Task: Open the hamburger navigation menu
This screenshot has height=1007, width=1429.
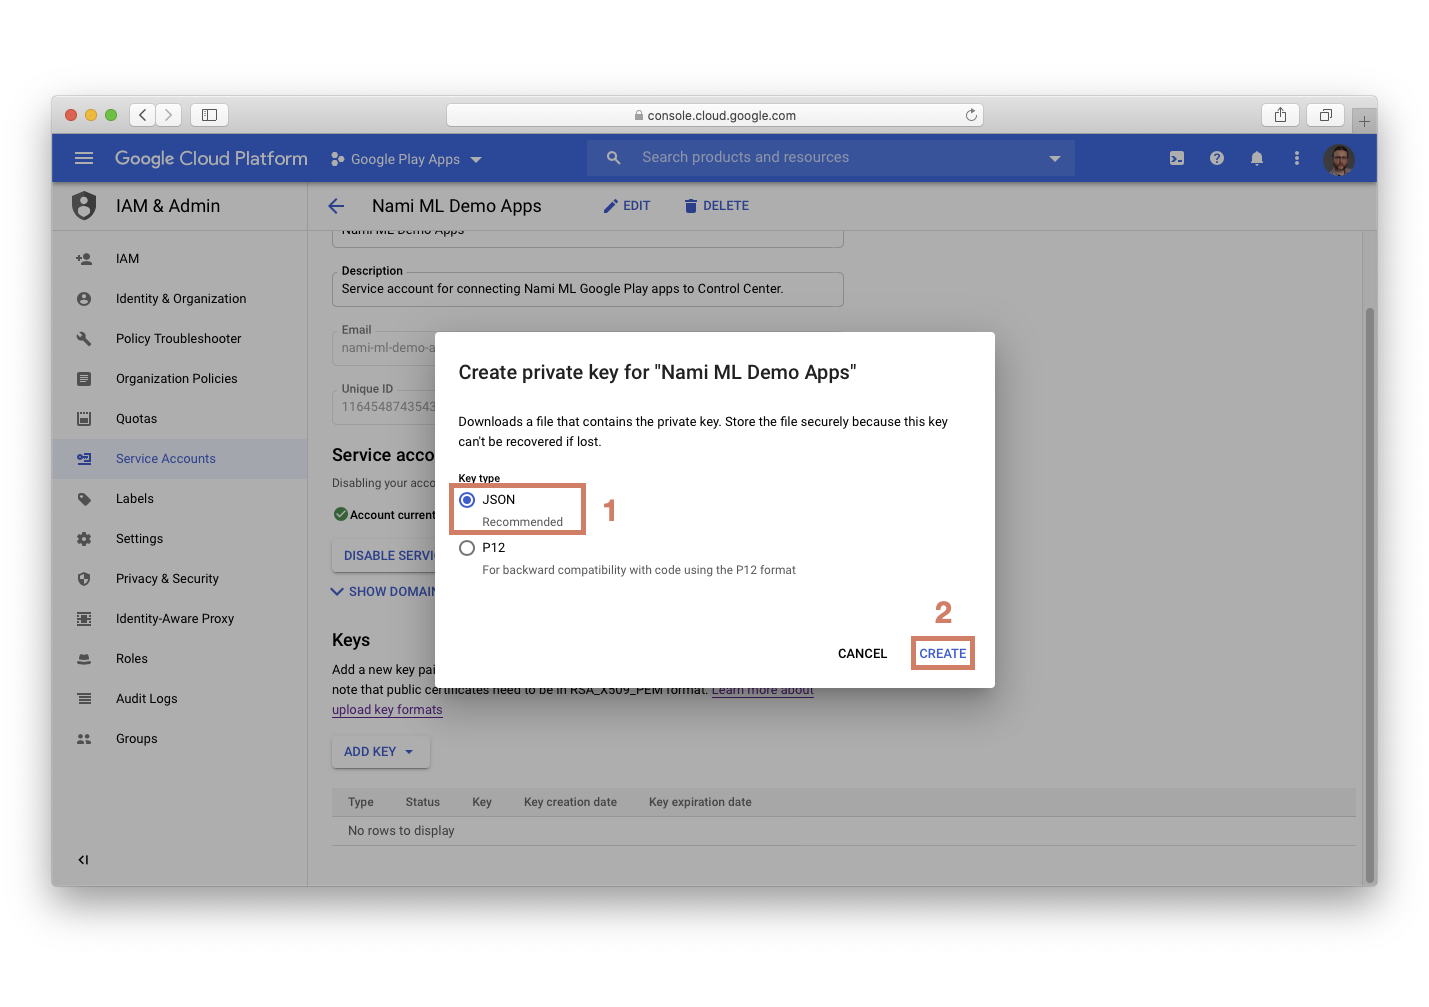Action: 84,158
